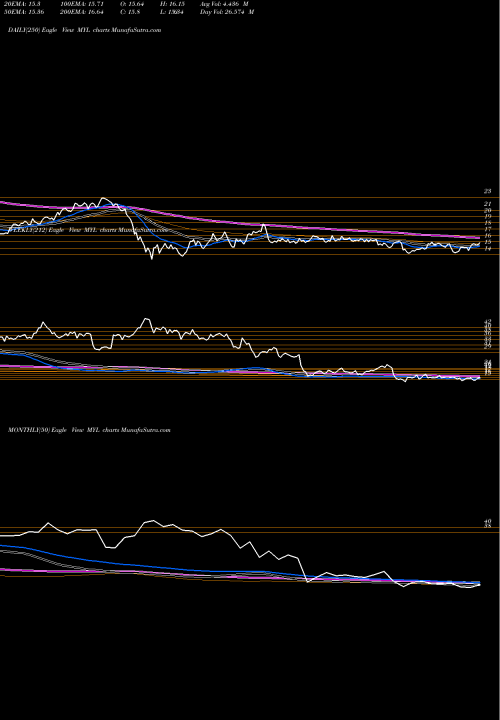The height and width of the screenshot is (720, 500).
Task: Click the high price H: 16.15
Action: pyautogui.click(x=172, y=4)
